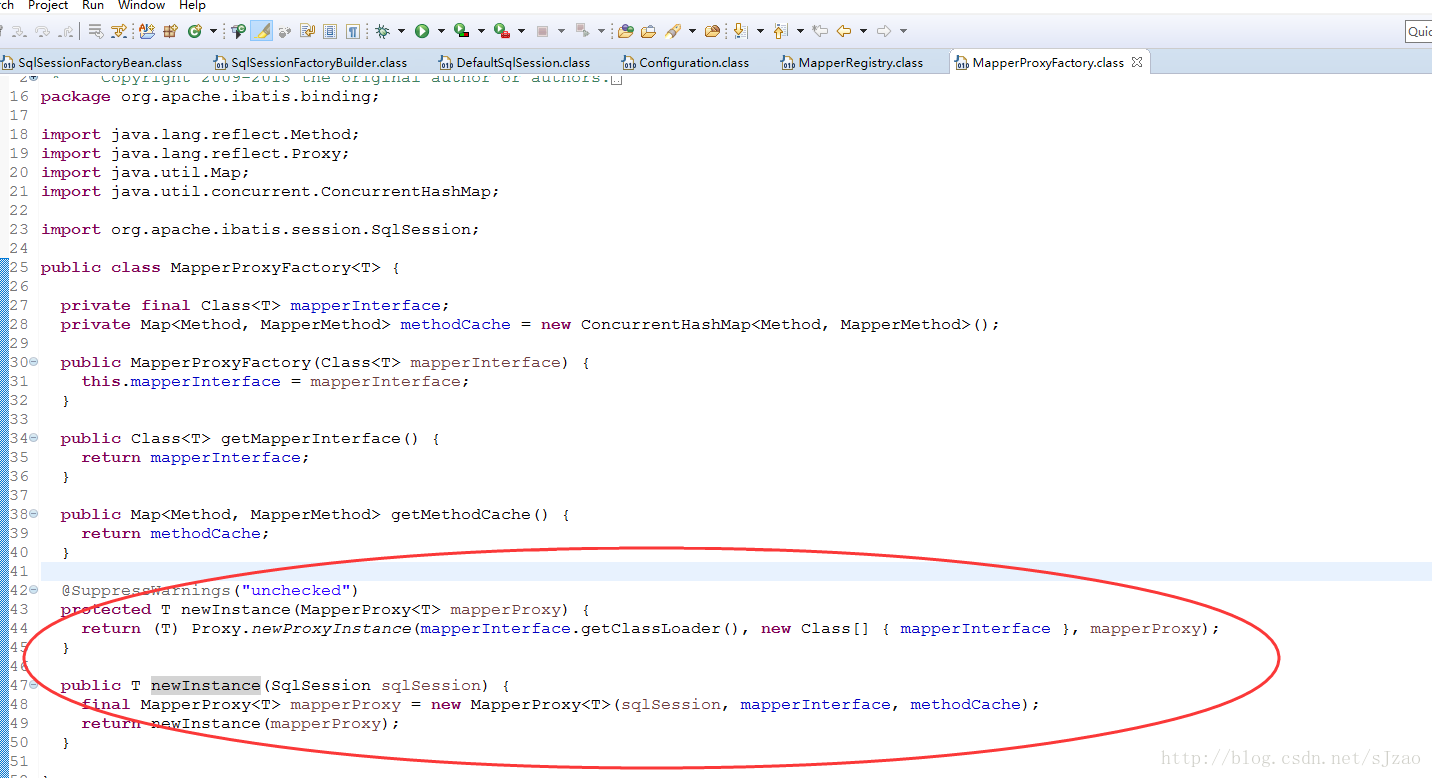Click 'return methodCache;' on line 39
The width and height of the screenshot is (1432, 778).
(175, 534)
